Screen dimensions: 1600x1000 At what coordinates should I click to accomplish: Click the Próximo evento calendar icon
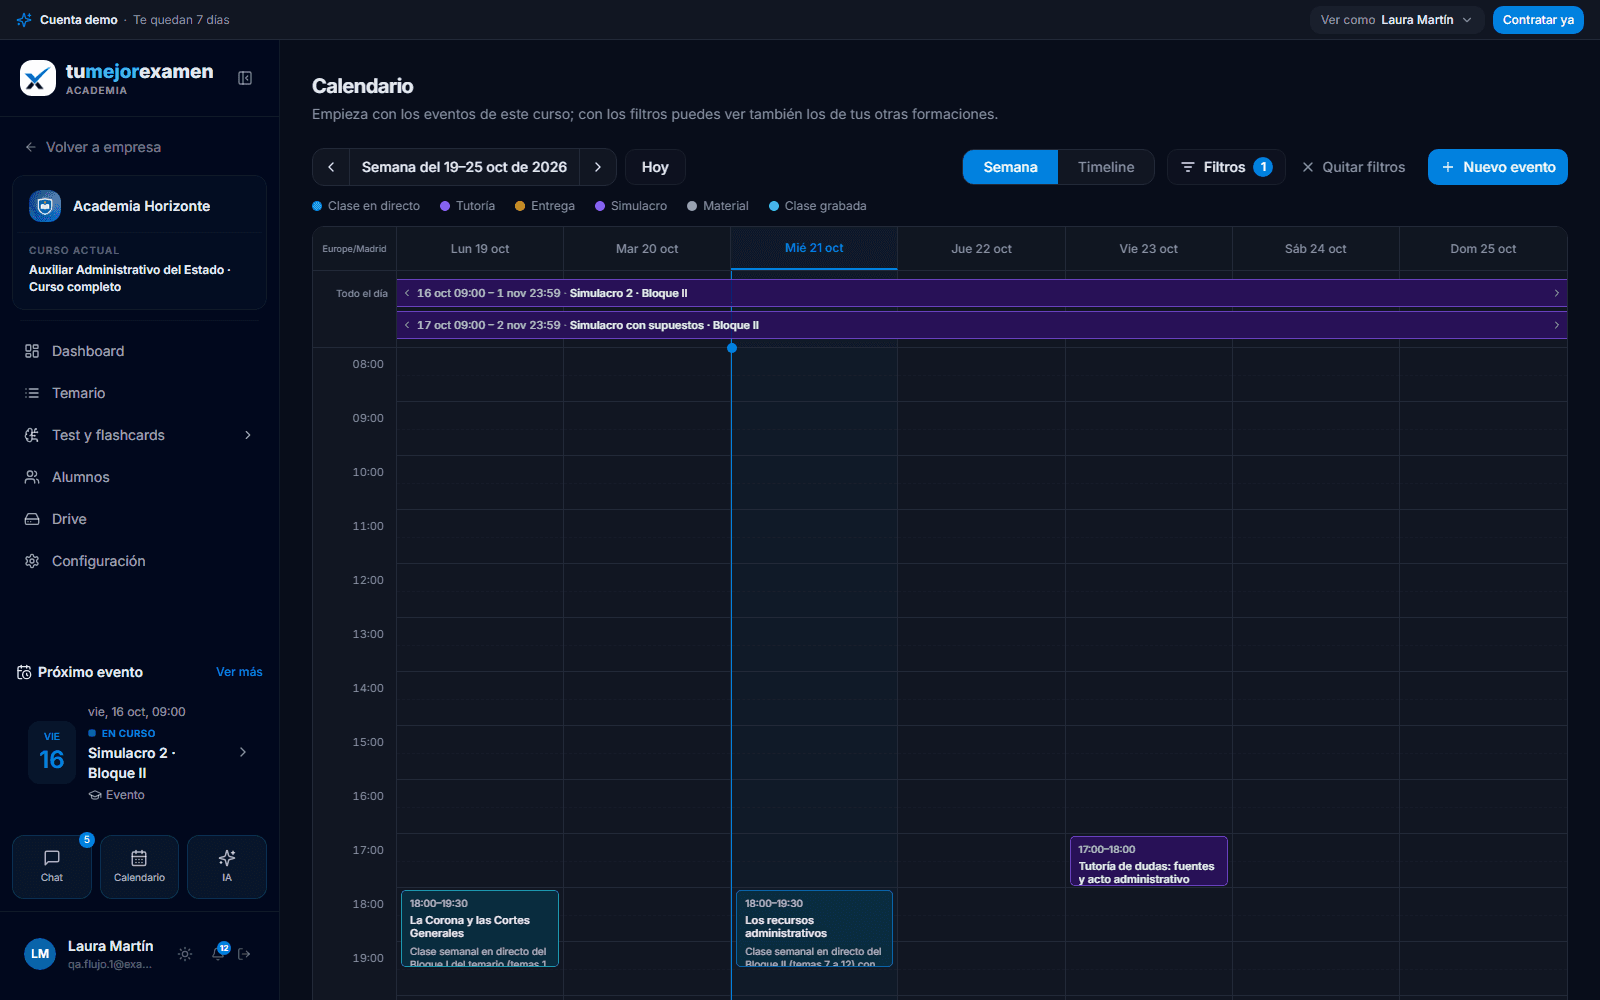tap(24, 672)
